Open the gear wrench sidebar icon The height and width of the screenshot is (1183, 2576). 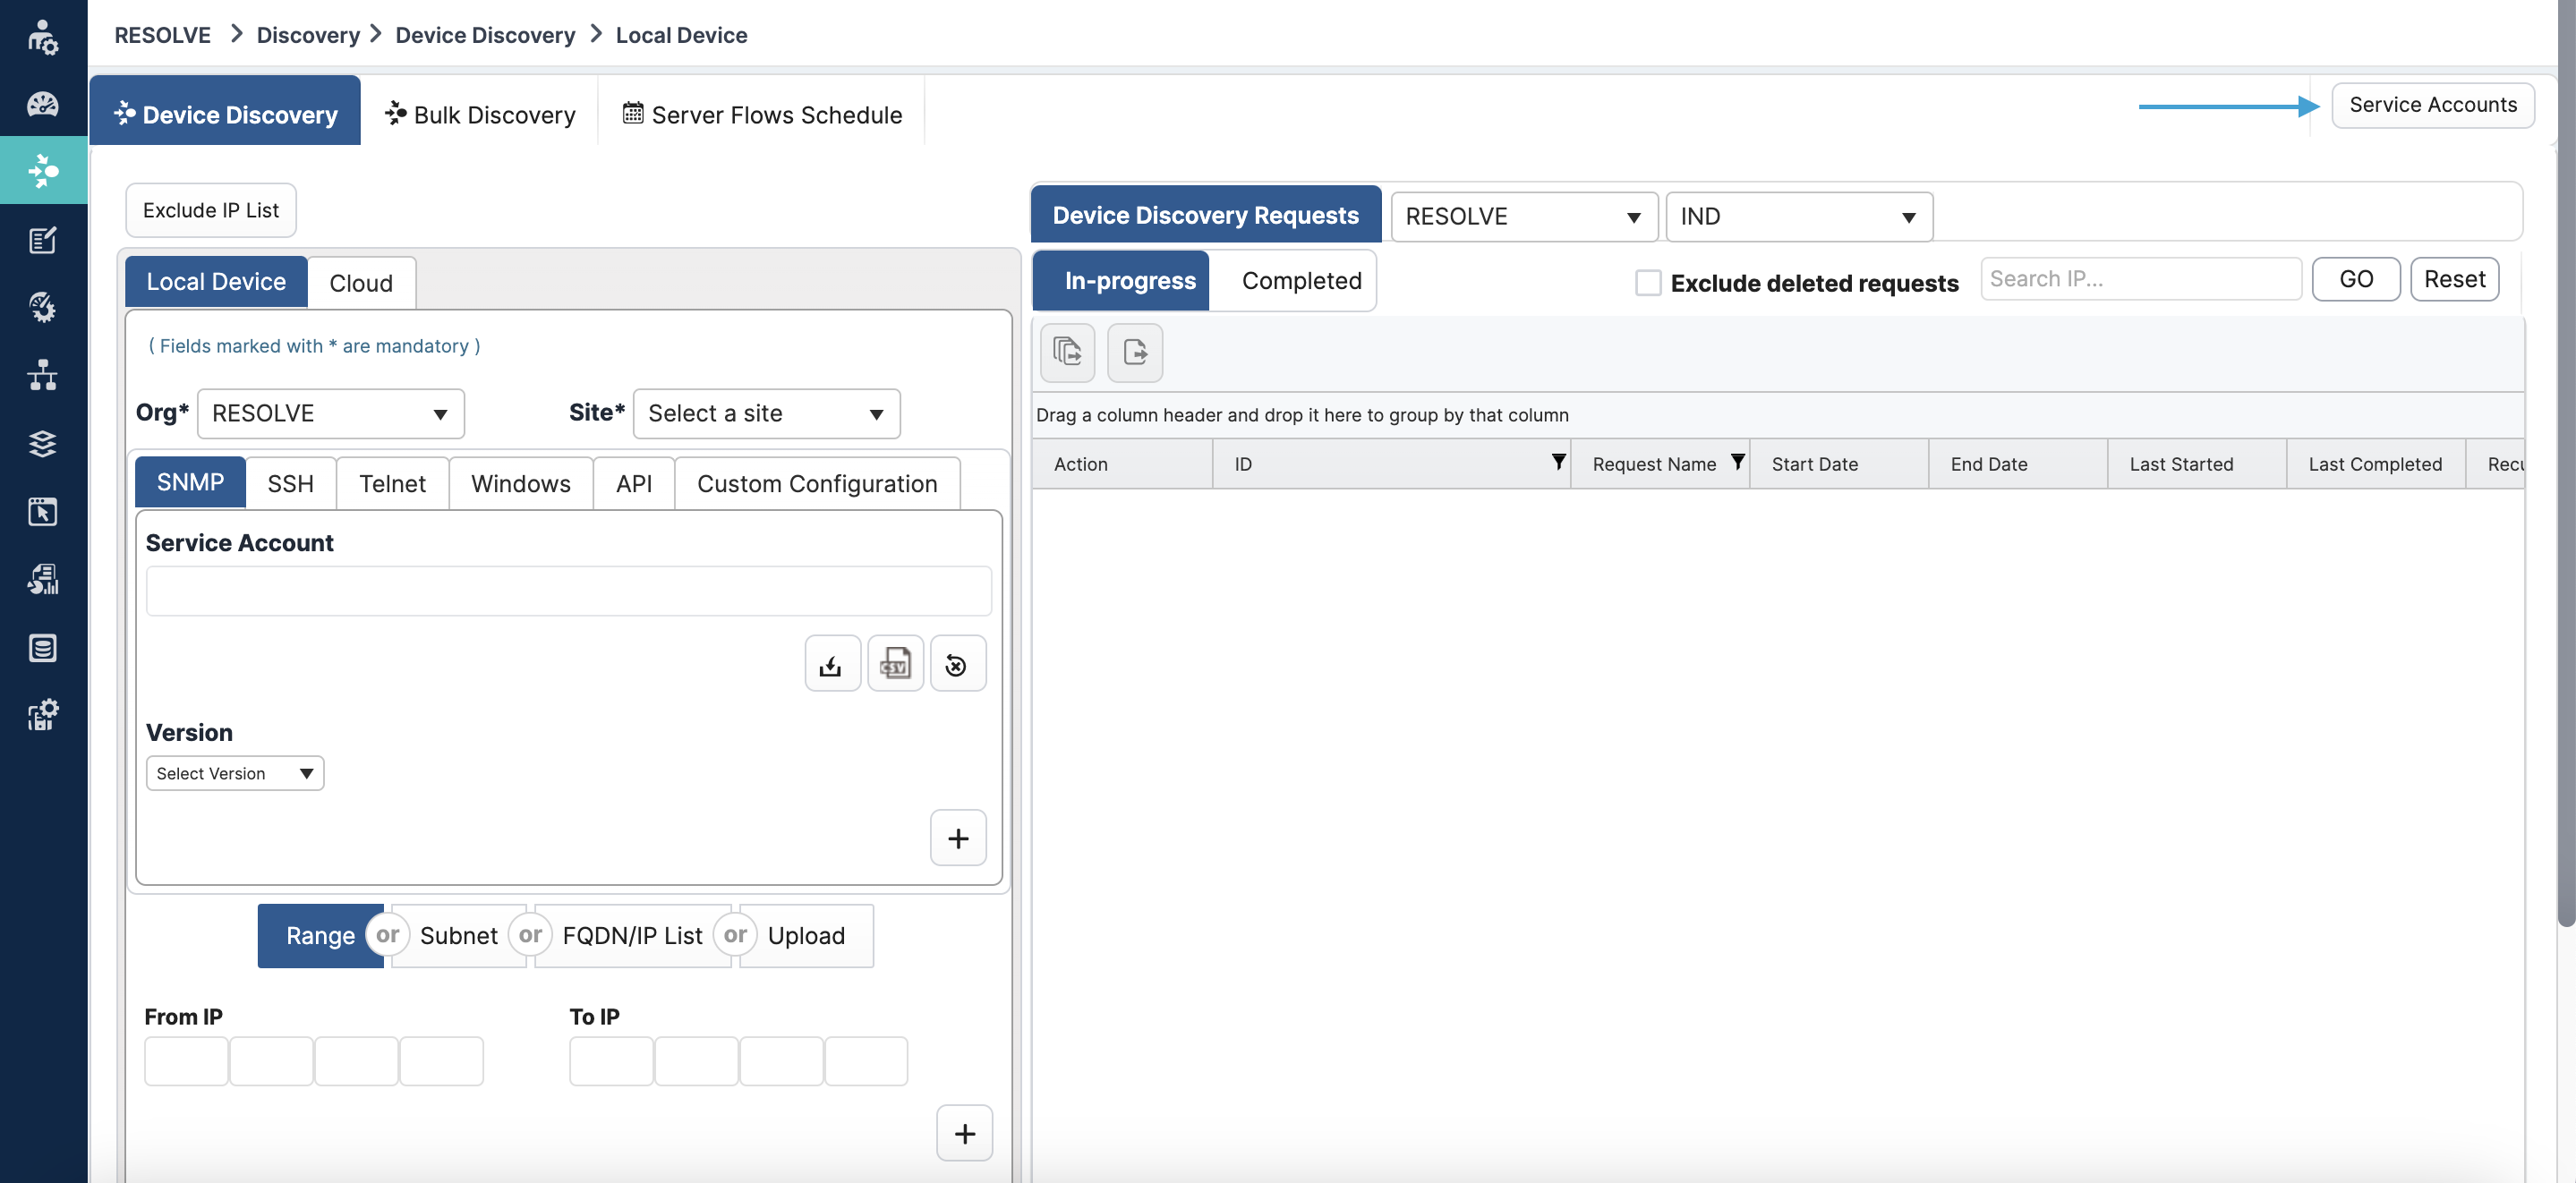coord(42,307)
